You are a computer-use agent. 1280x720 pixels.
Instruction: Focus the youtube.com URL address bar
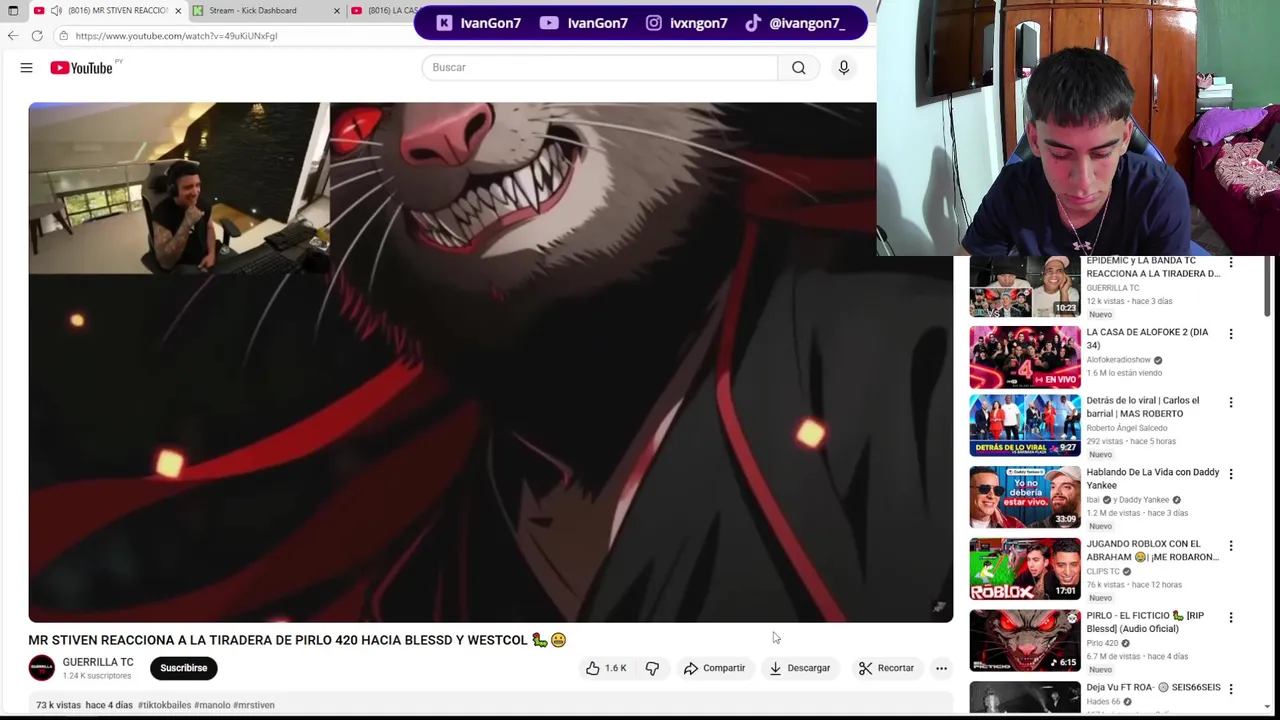pyautogui.click(x=176, y=36)
